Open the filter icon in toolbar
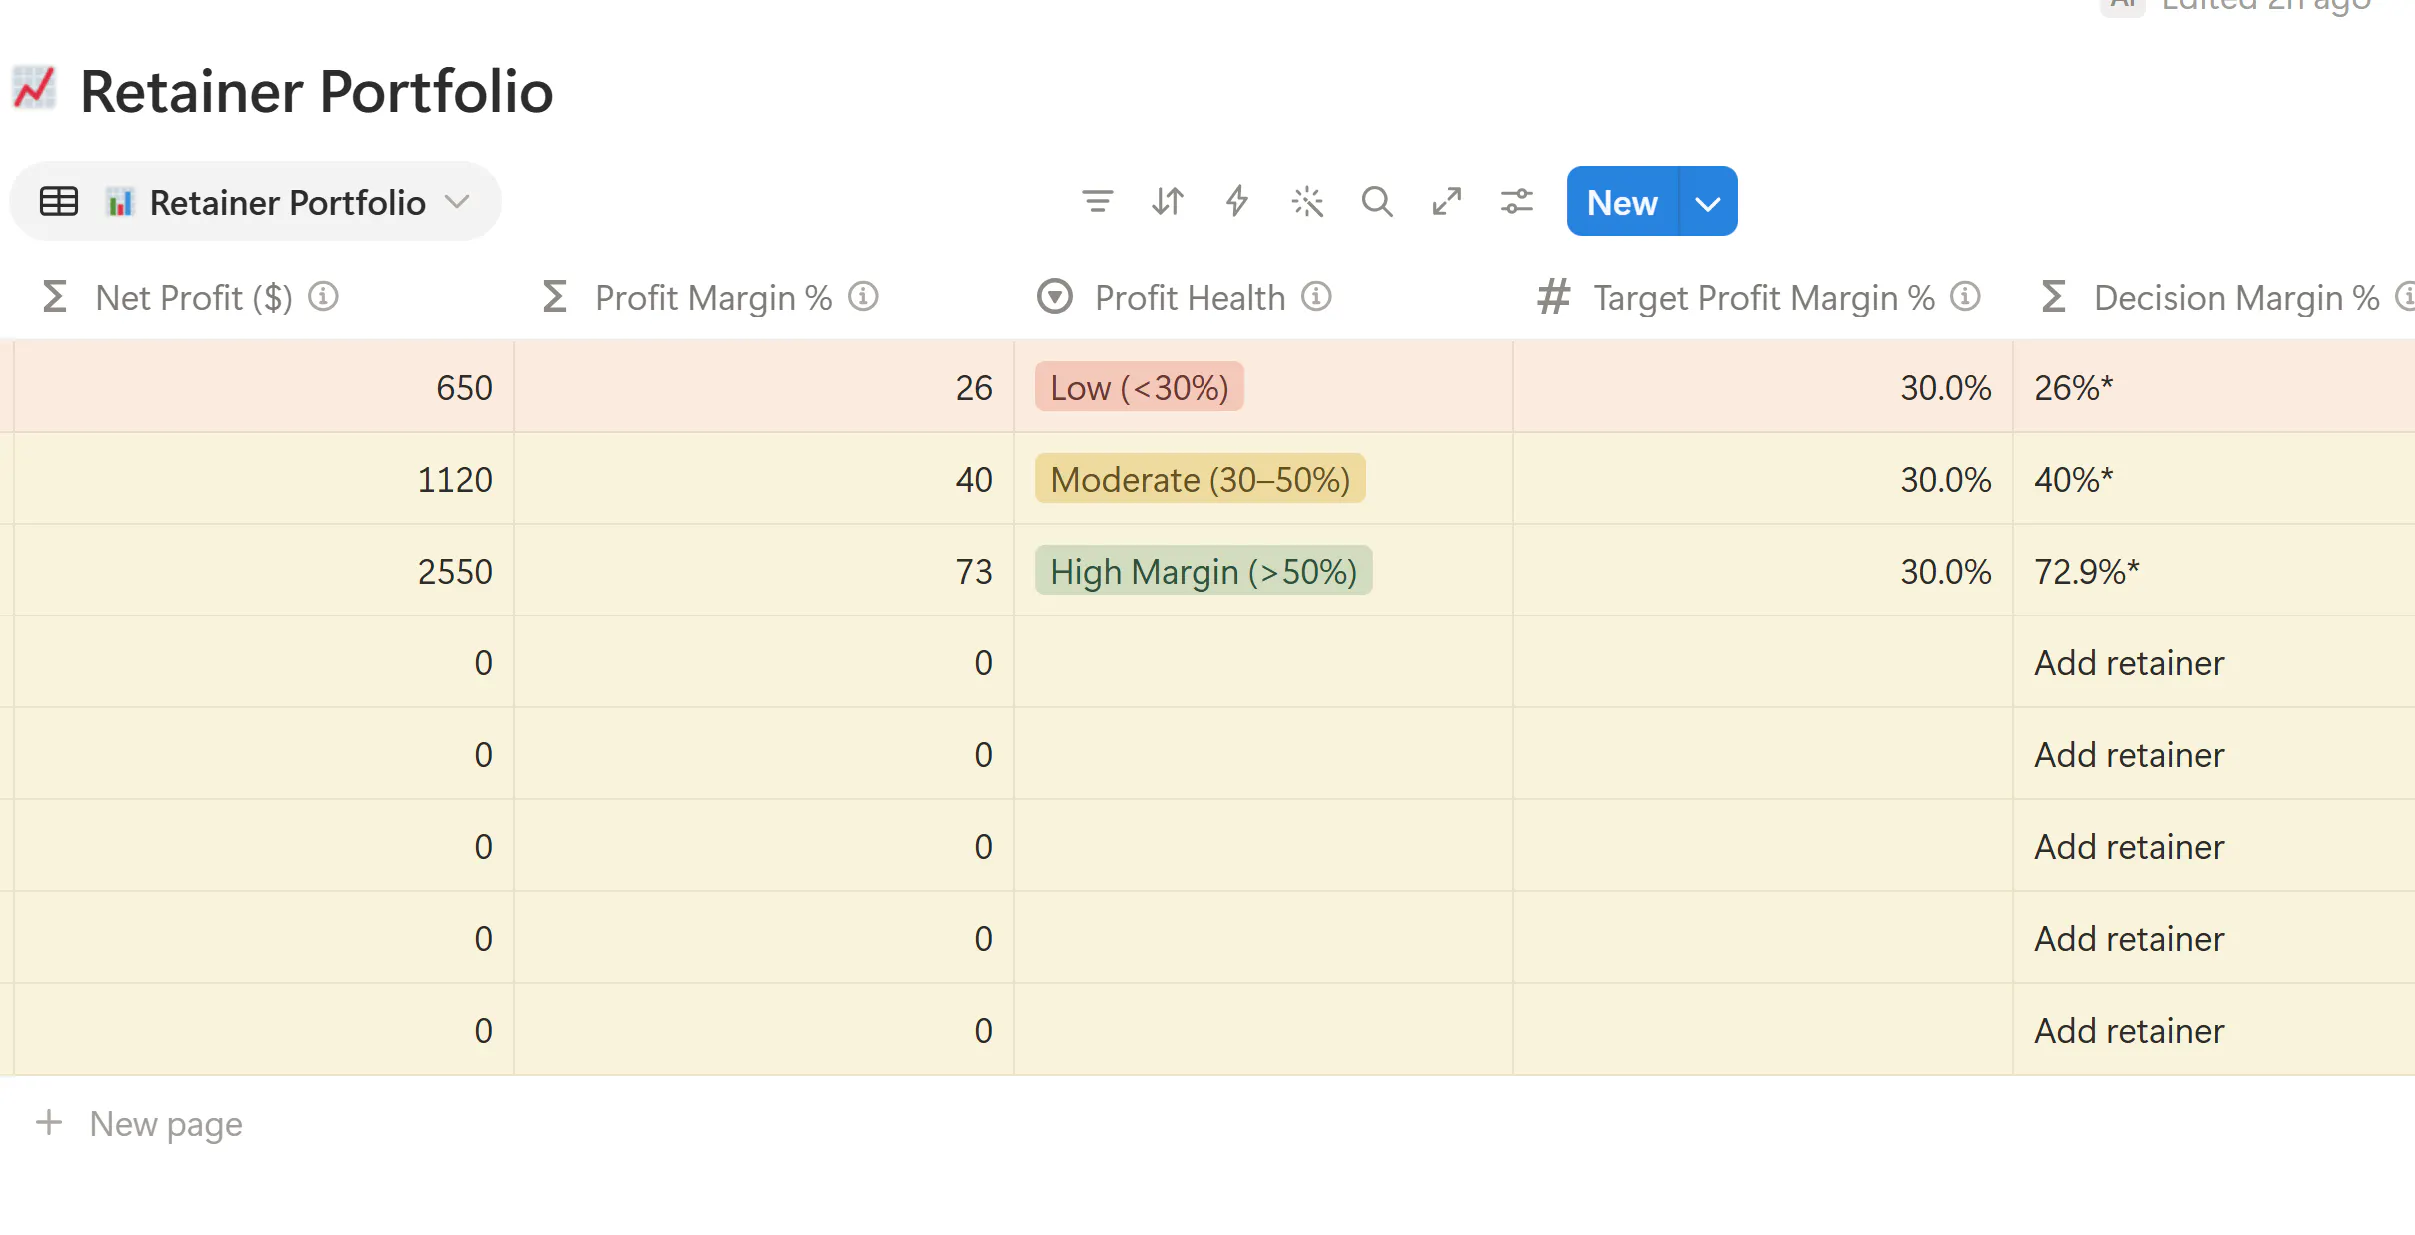Image resolution: width=2415 pixels, height=1235 pixels. pos(1097,202)
